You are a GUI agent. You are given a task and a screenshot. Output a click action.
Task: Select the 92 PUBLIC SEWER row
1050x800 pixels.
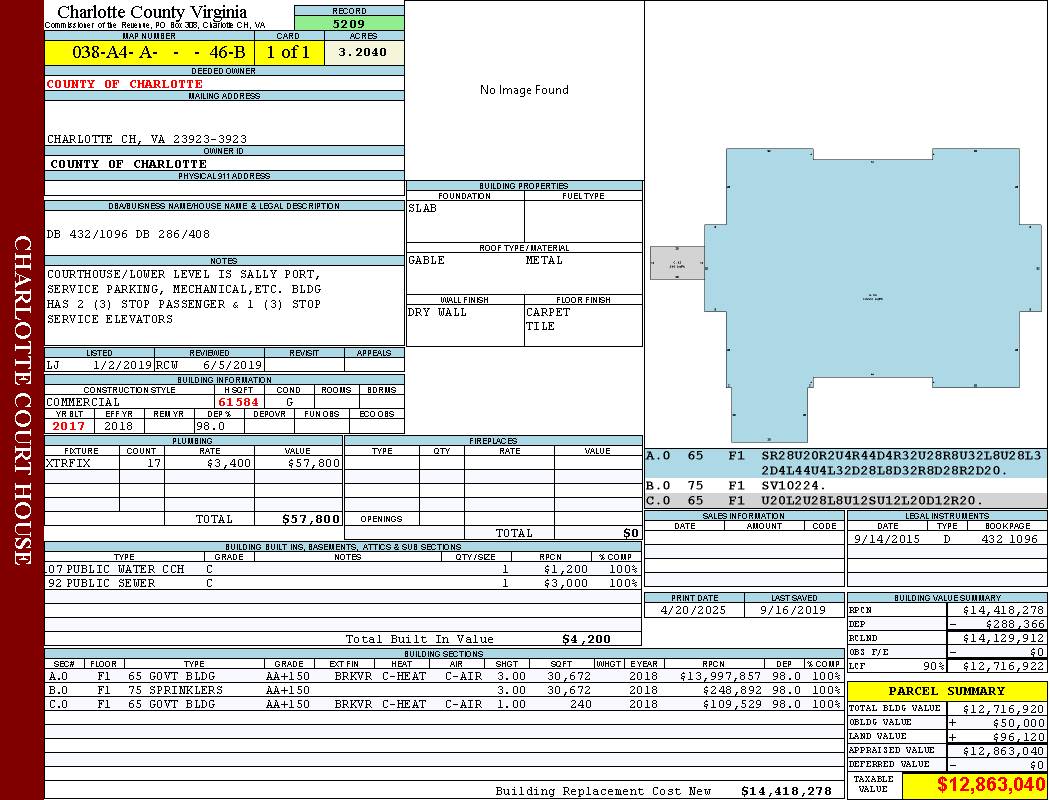click(340, 583)
